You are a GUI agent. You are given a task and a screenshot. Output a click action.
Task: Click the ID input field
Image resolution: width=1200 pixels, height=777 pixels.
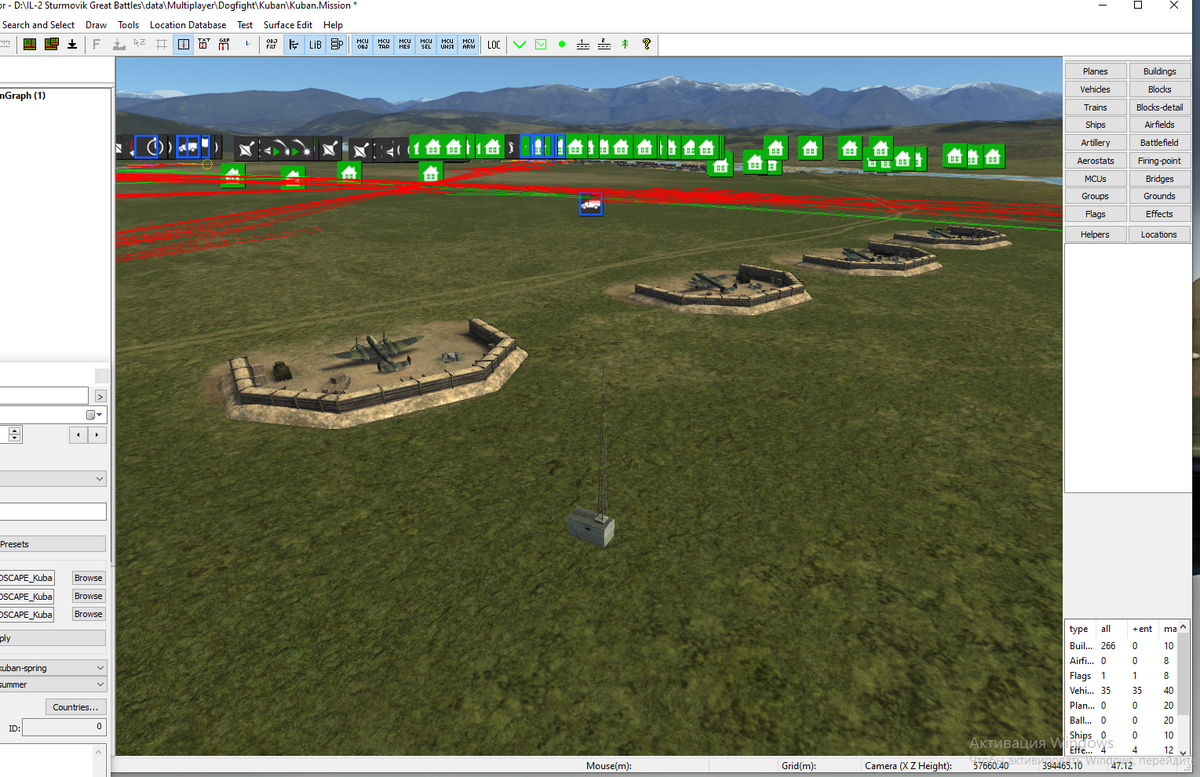pyautogui.click(x=64, y=727)
